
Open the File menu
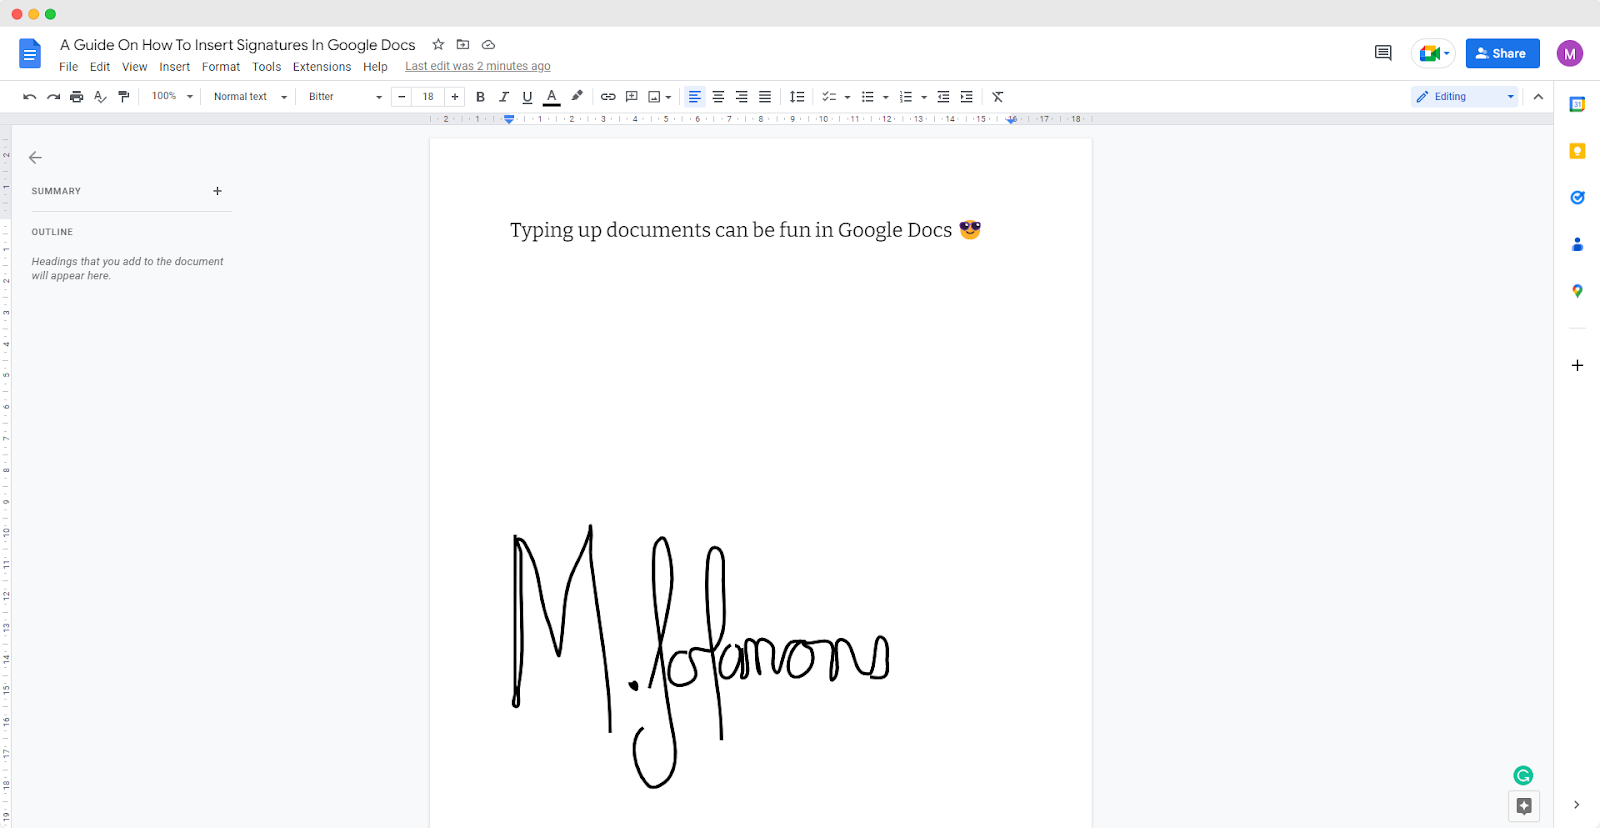pos(68,67)
